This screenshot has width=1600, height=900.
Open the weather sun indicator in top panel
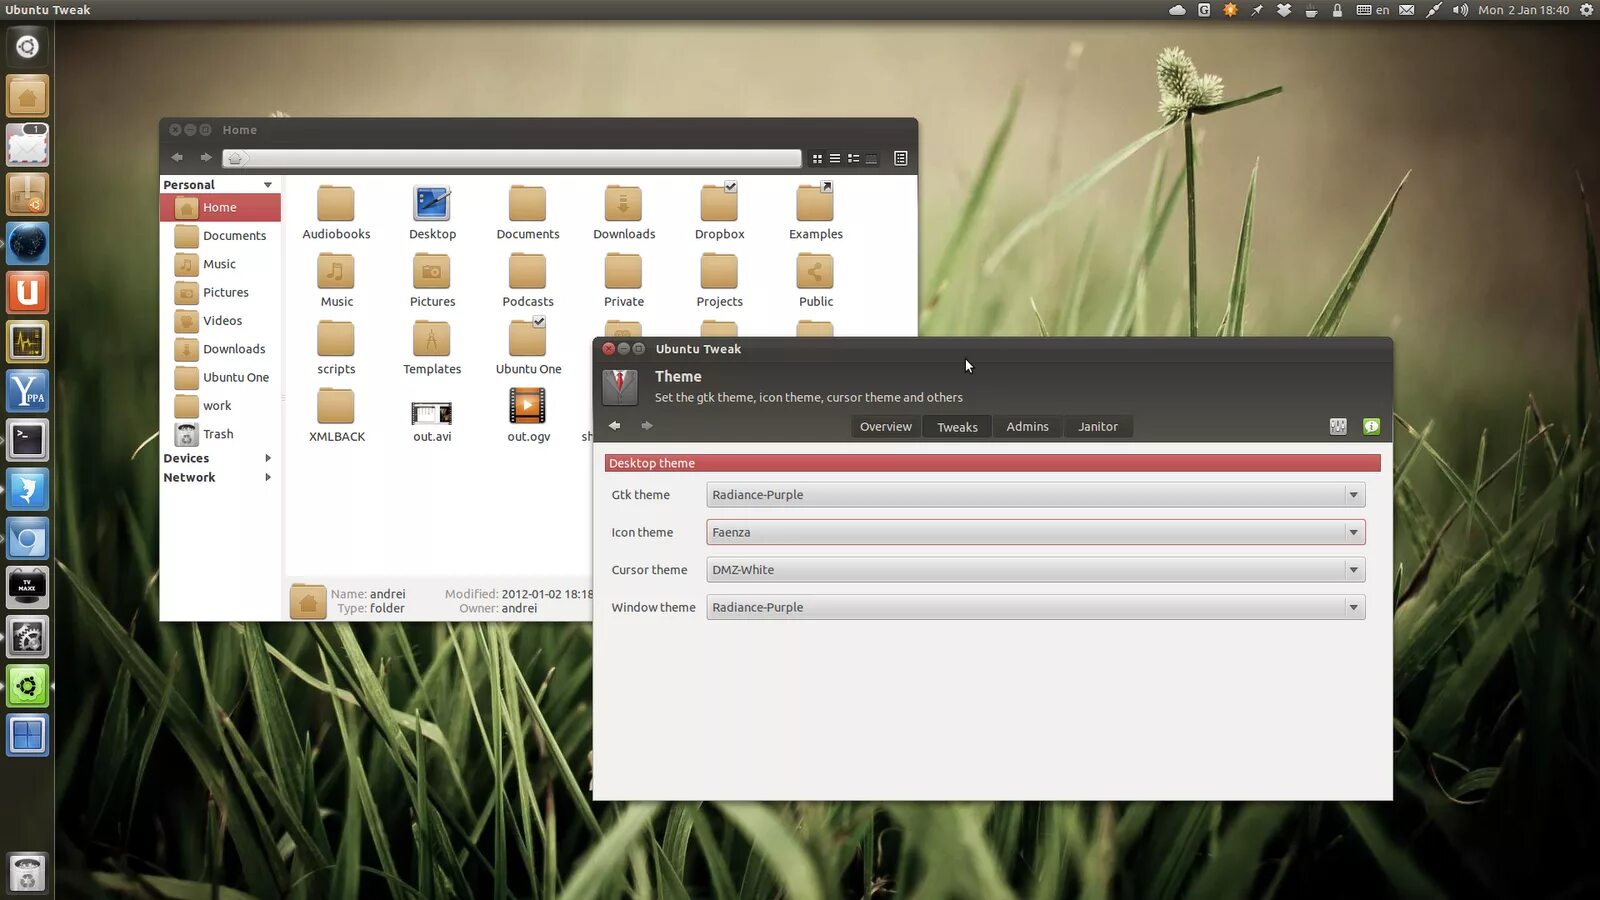1230,10
